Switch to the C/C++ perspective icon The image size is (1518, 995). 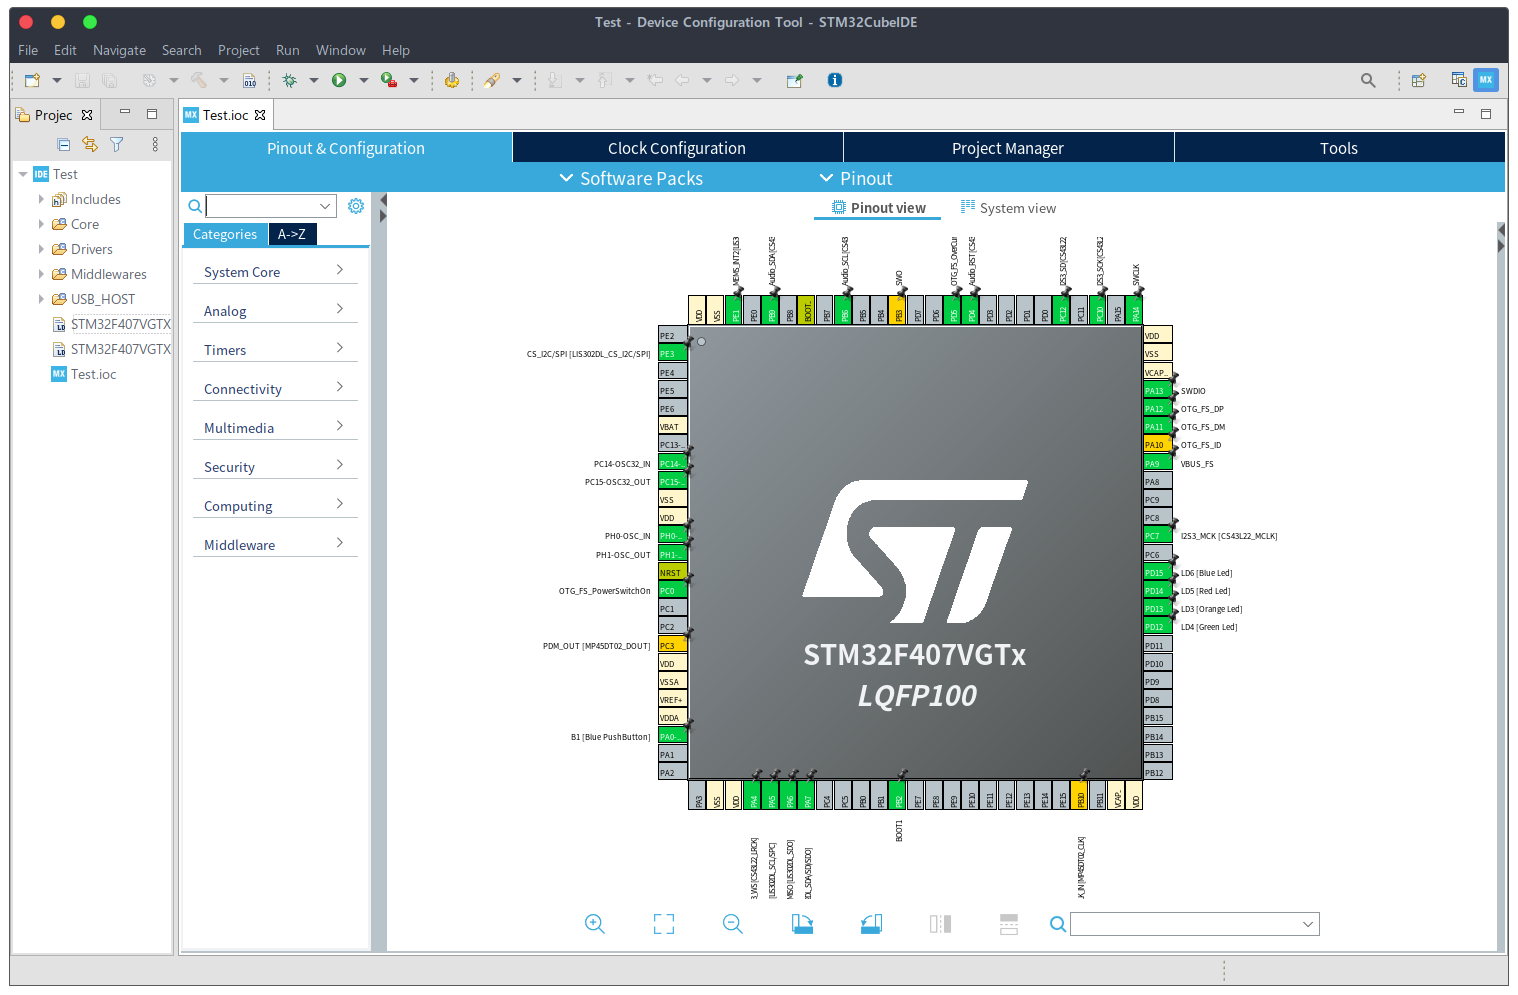pyautogui.click(x=1459, y=80)
